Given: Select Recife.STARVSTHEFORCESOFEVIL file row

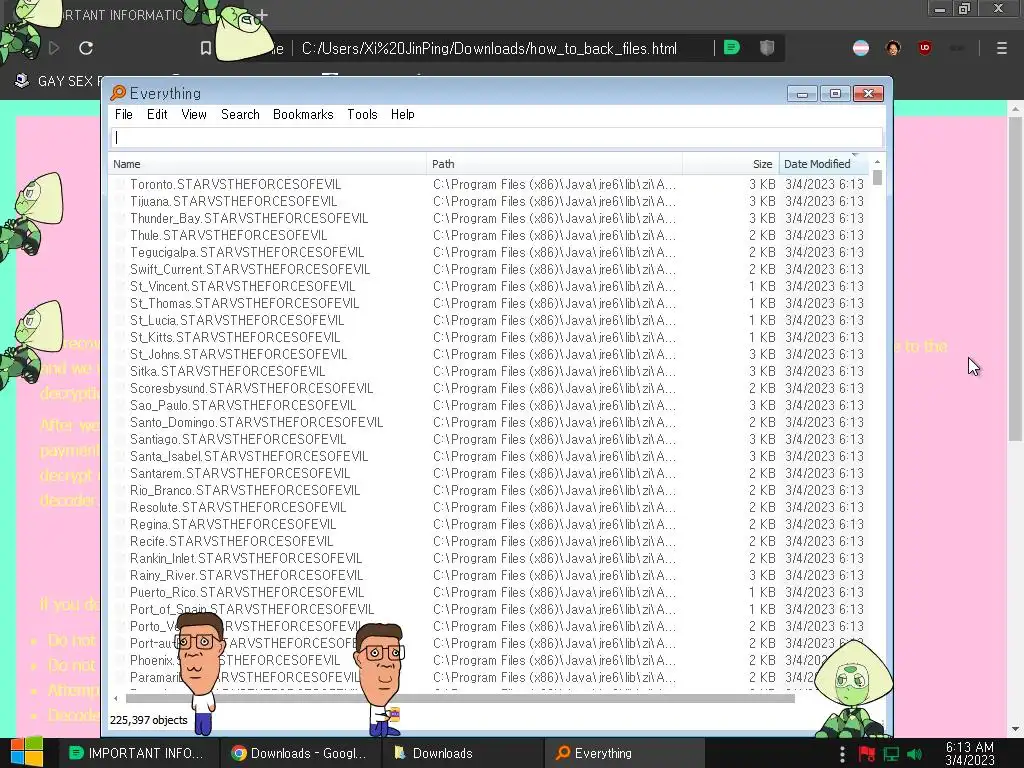Looking at the screenshot, I should [x=490, y=541].
